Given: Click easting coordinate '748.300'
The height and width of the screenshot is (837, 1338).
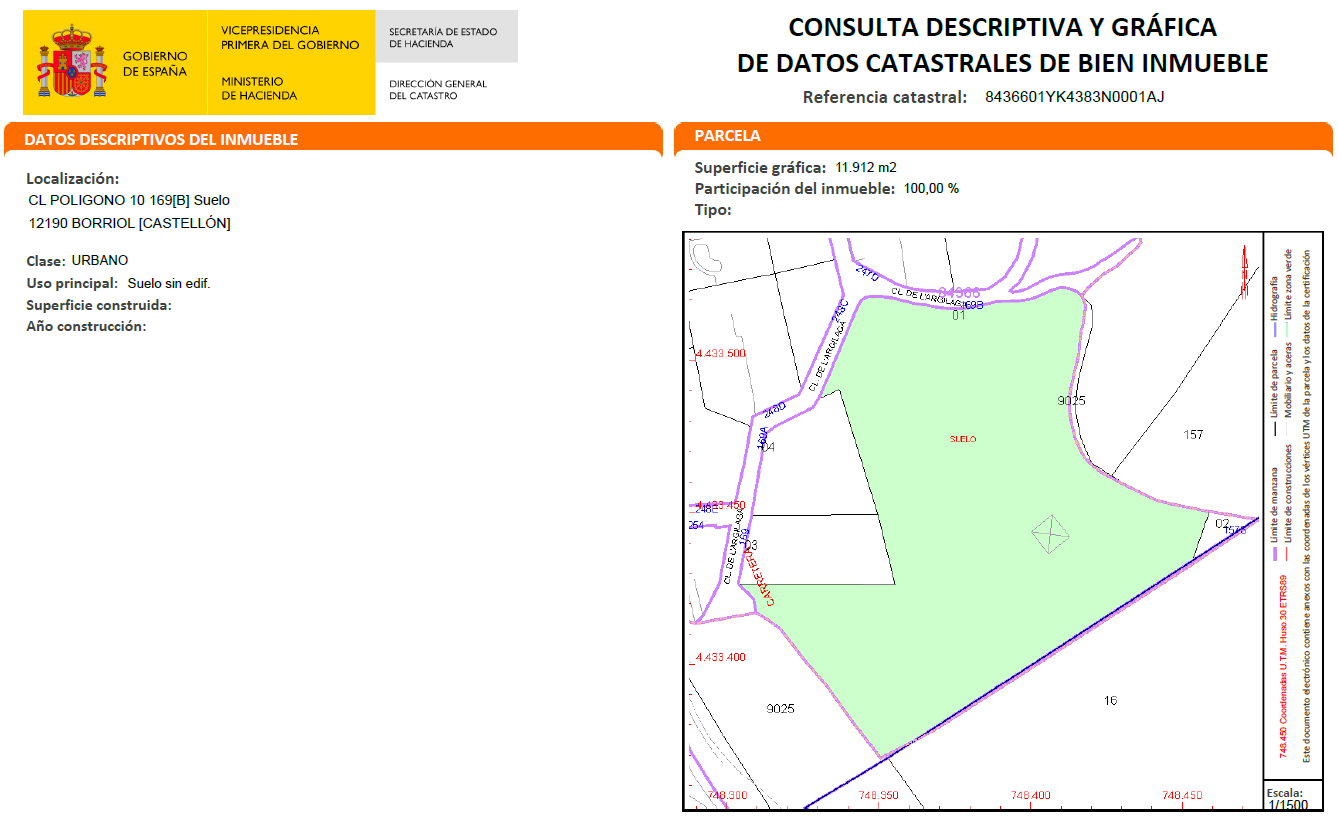Looking at the screenshot, I should tap(727, 796).
